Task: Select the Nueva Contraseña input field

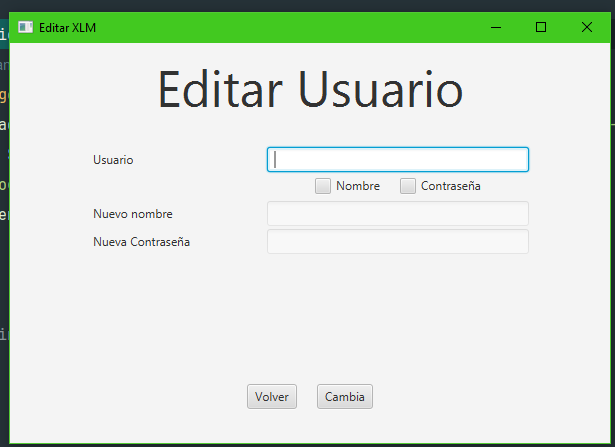Action: click(398, 242)
